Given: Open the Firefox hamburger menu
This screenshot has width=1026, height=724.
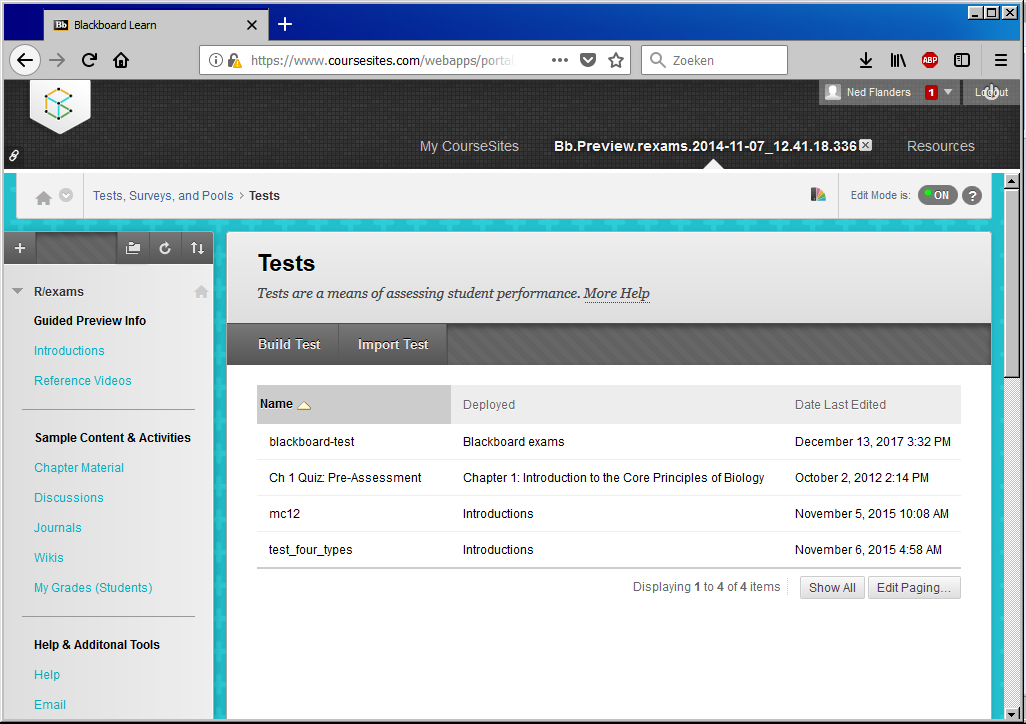Looking at the screenshot, I should tap(1000, 60).
